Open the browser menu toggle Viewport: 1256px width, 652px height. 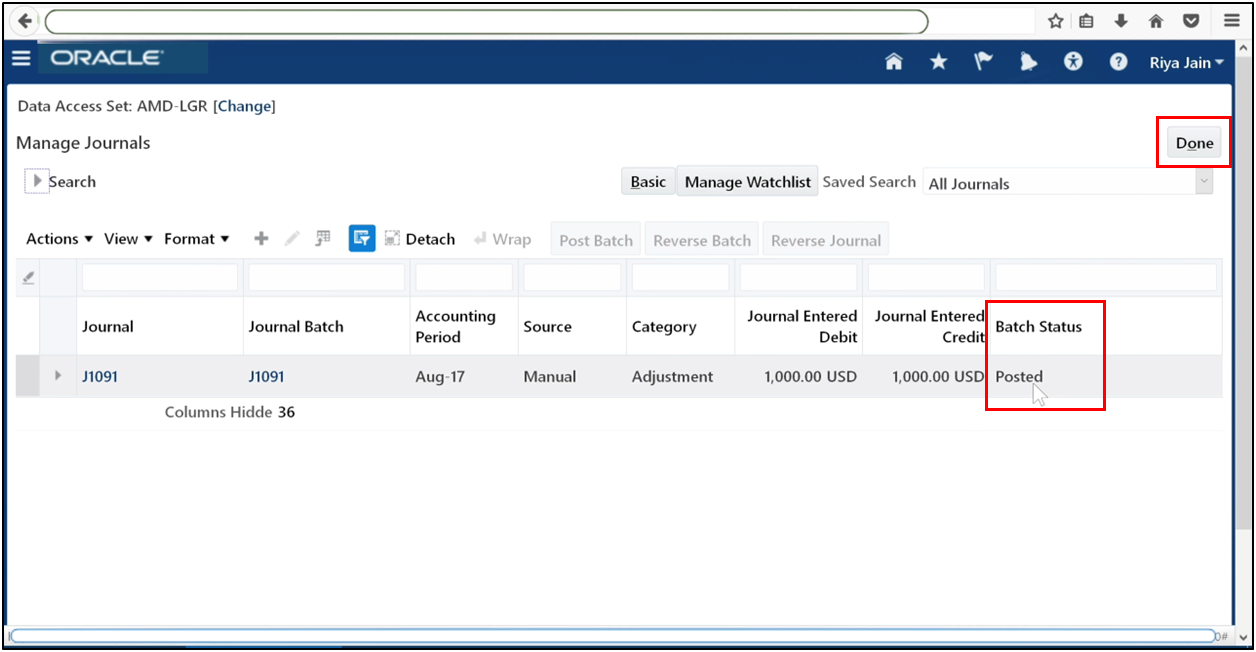pos(1231,20)
